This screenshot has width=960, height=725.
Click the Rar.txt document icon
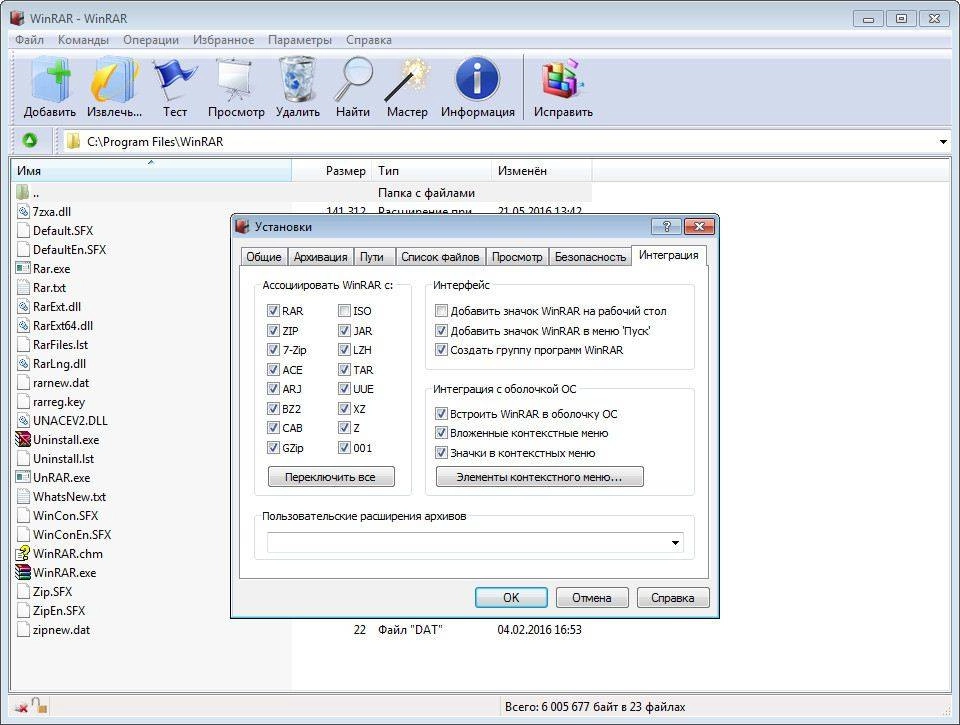point(23,288)
